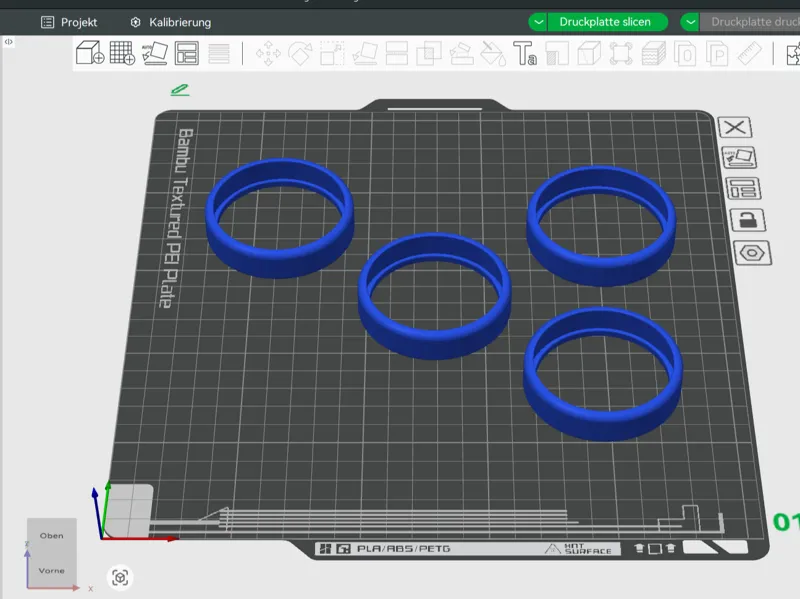The image size is (800, 599).
Task: Reset camera view with the cube icon
Action: click(x=120, y=578)
